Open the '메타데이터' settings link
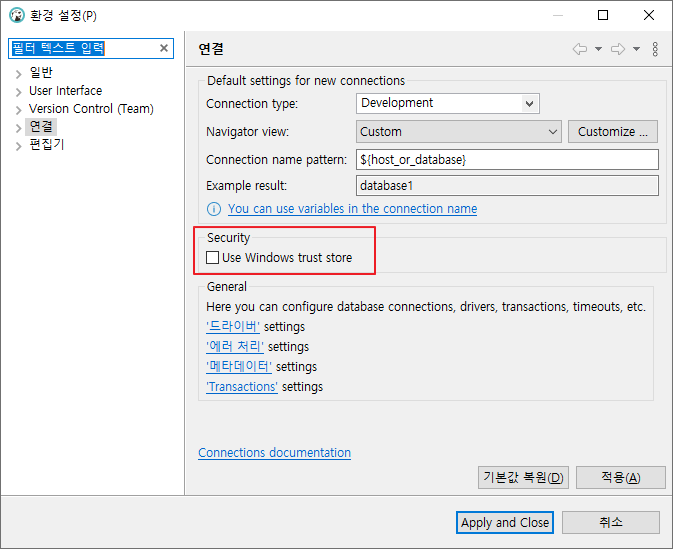 click(x=239, y=367)
